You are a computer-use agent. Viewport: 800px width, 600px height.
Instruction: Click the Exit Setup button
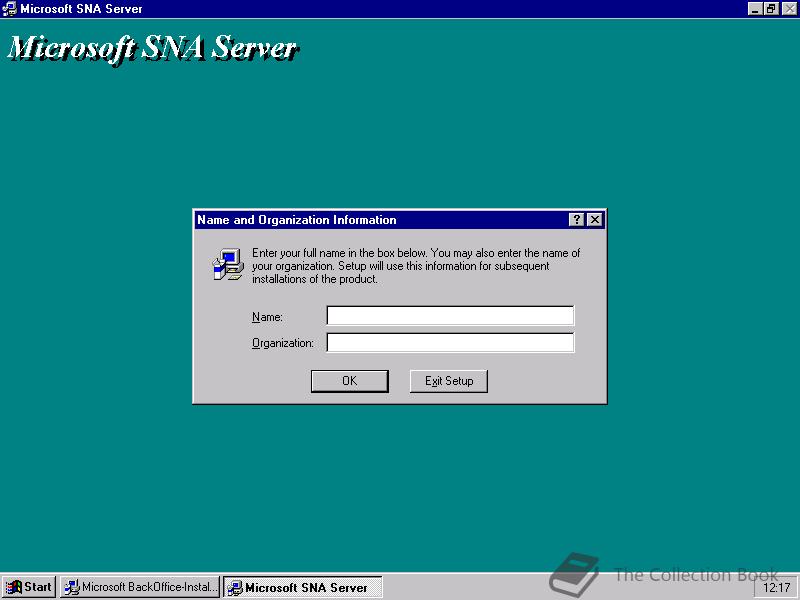click(x=448, y=381)
